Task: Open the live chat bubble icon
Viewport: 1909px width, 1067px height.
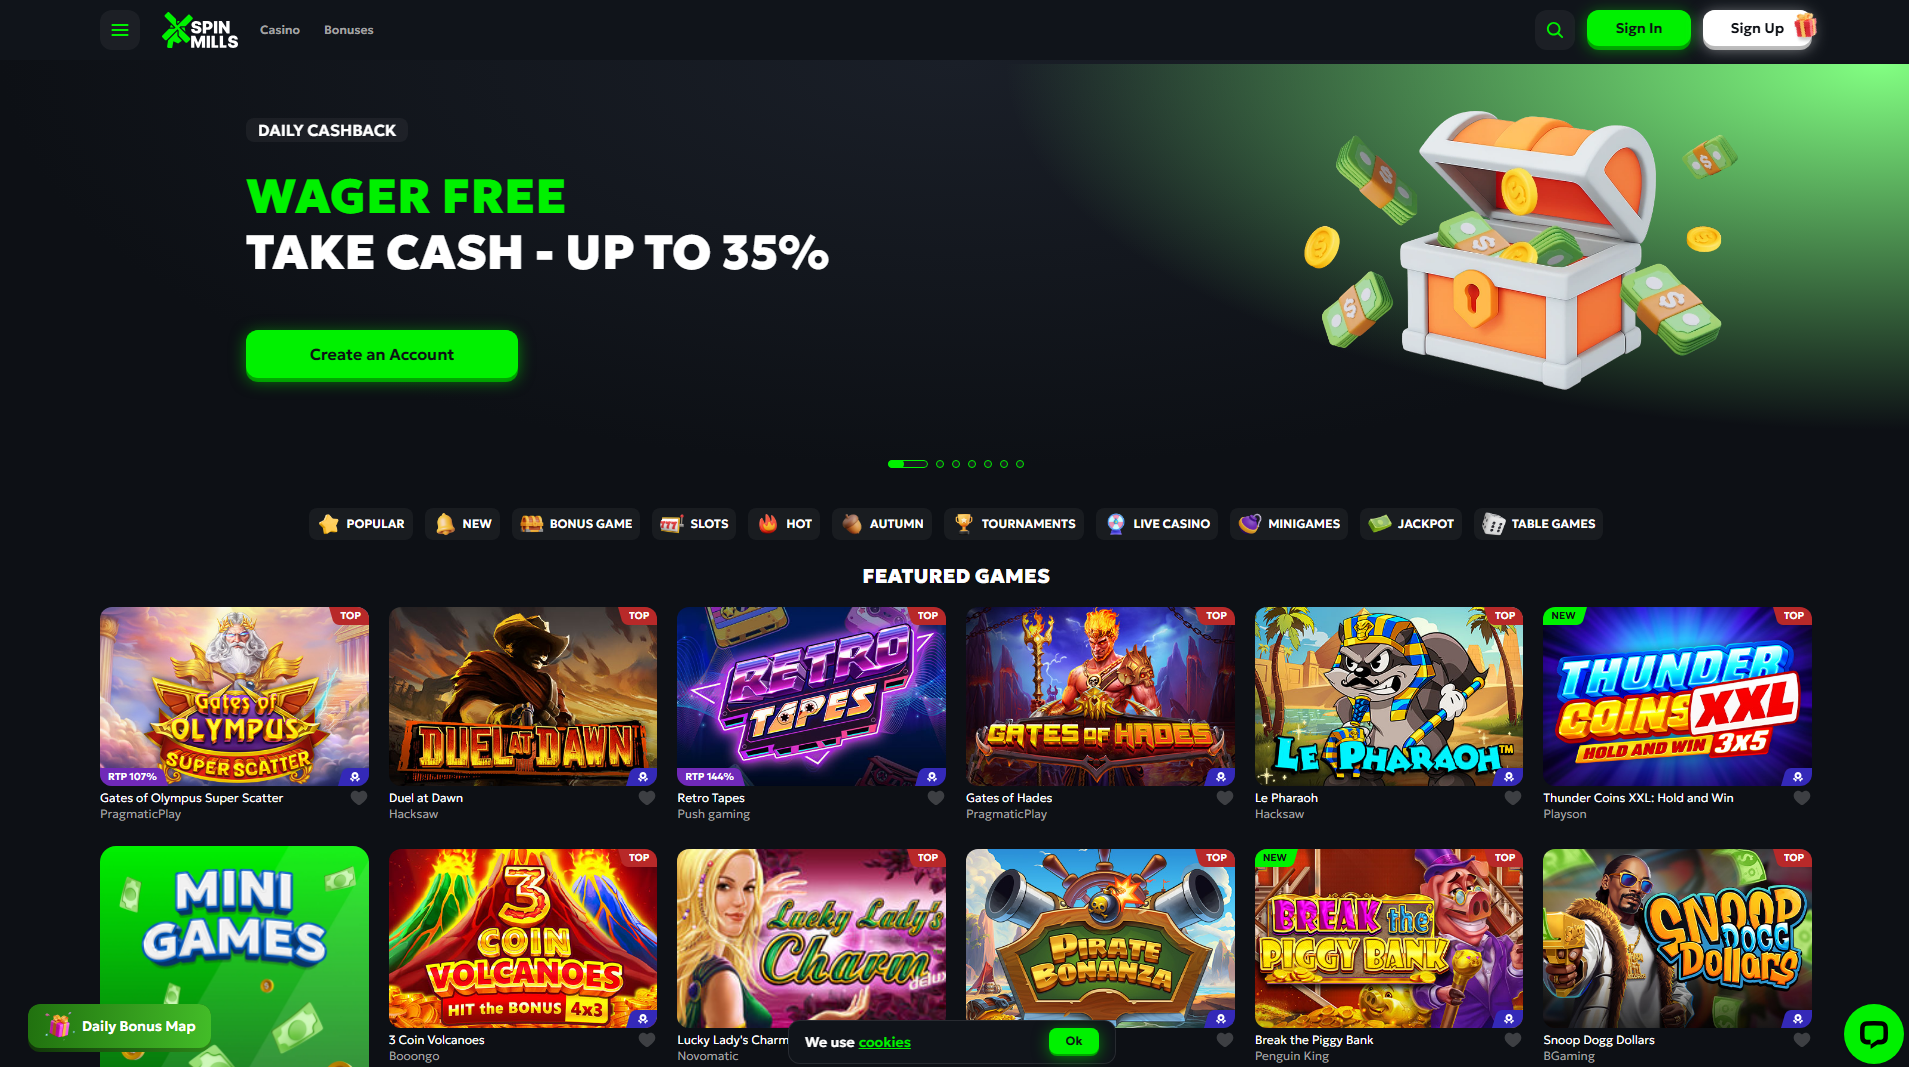Action: (1873, 1034)
